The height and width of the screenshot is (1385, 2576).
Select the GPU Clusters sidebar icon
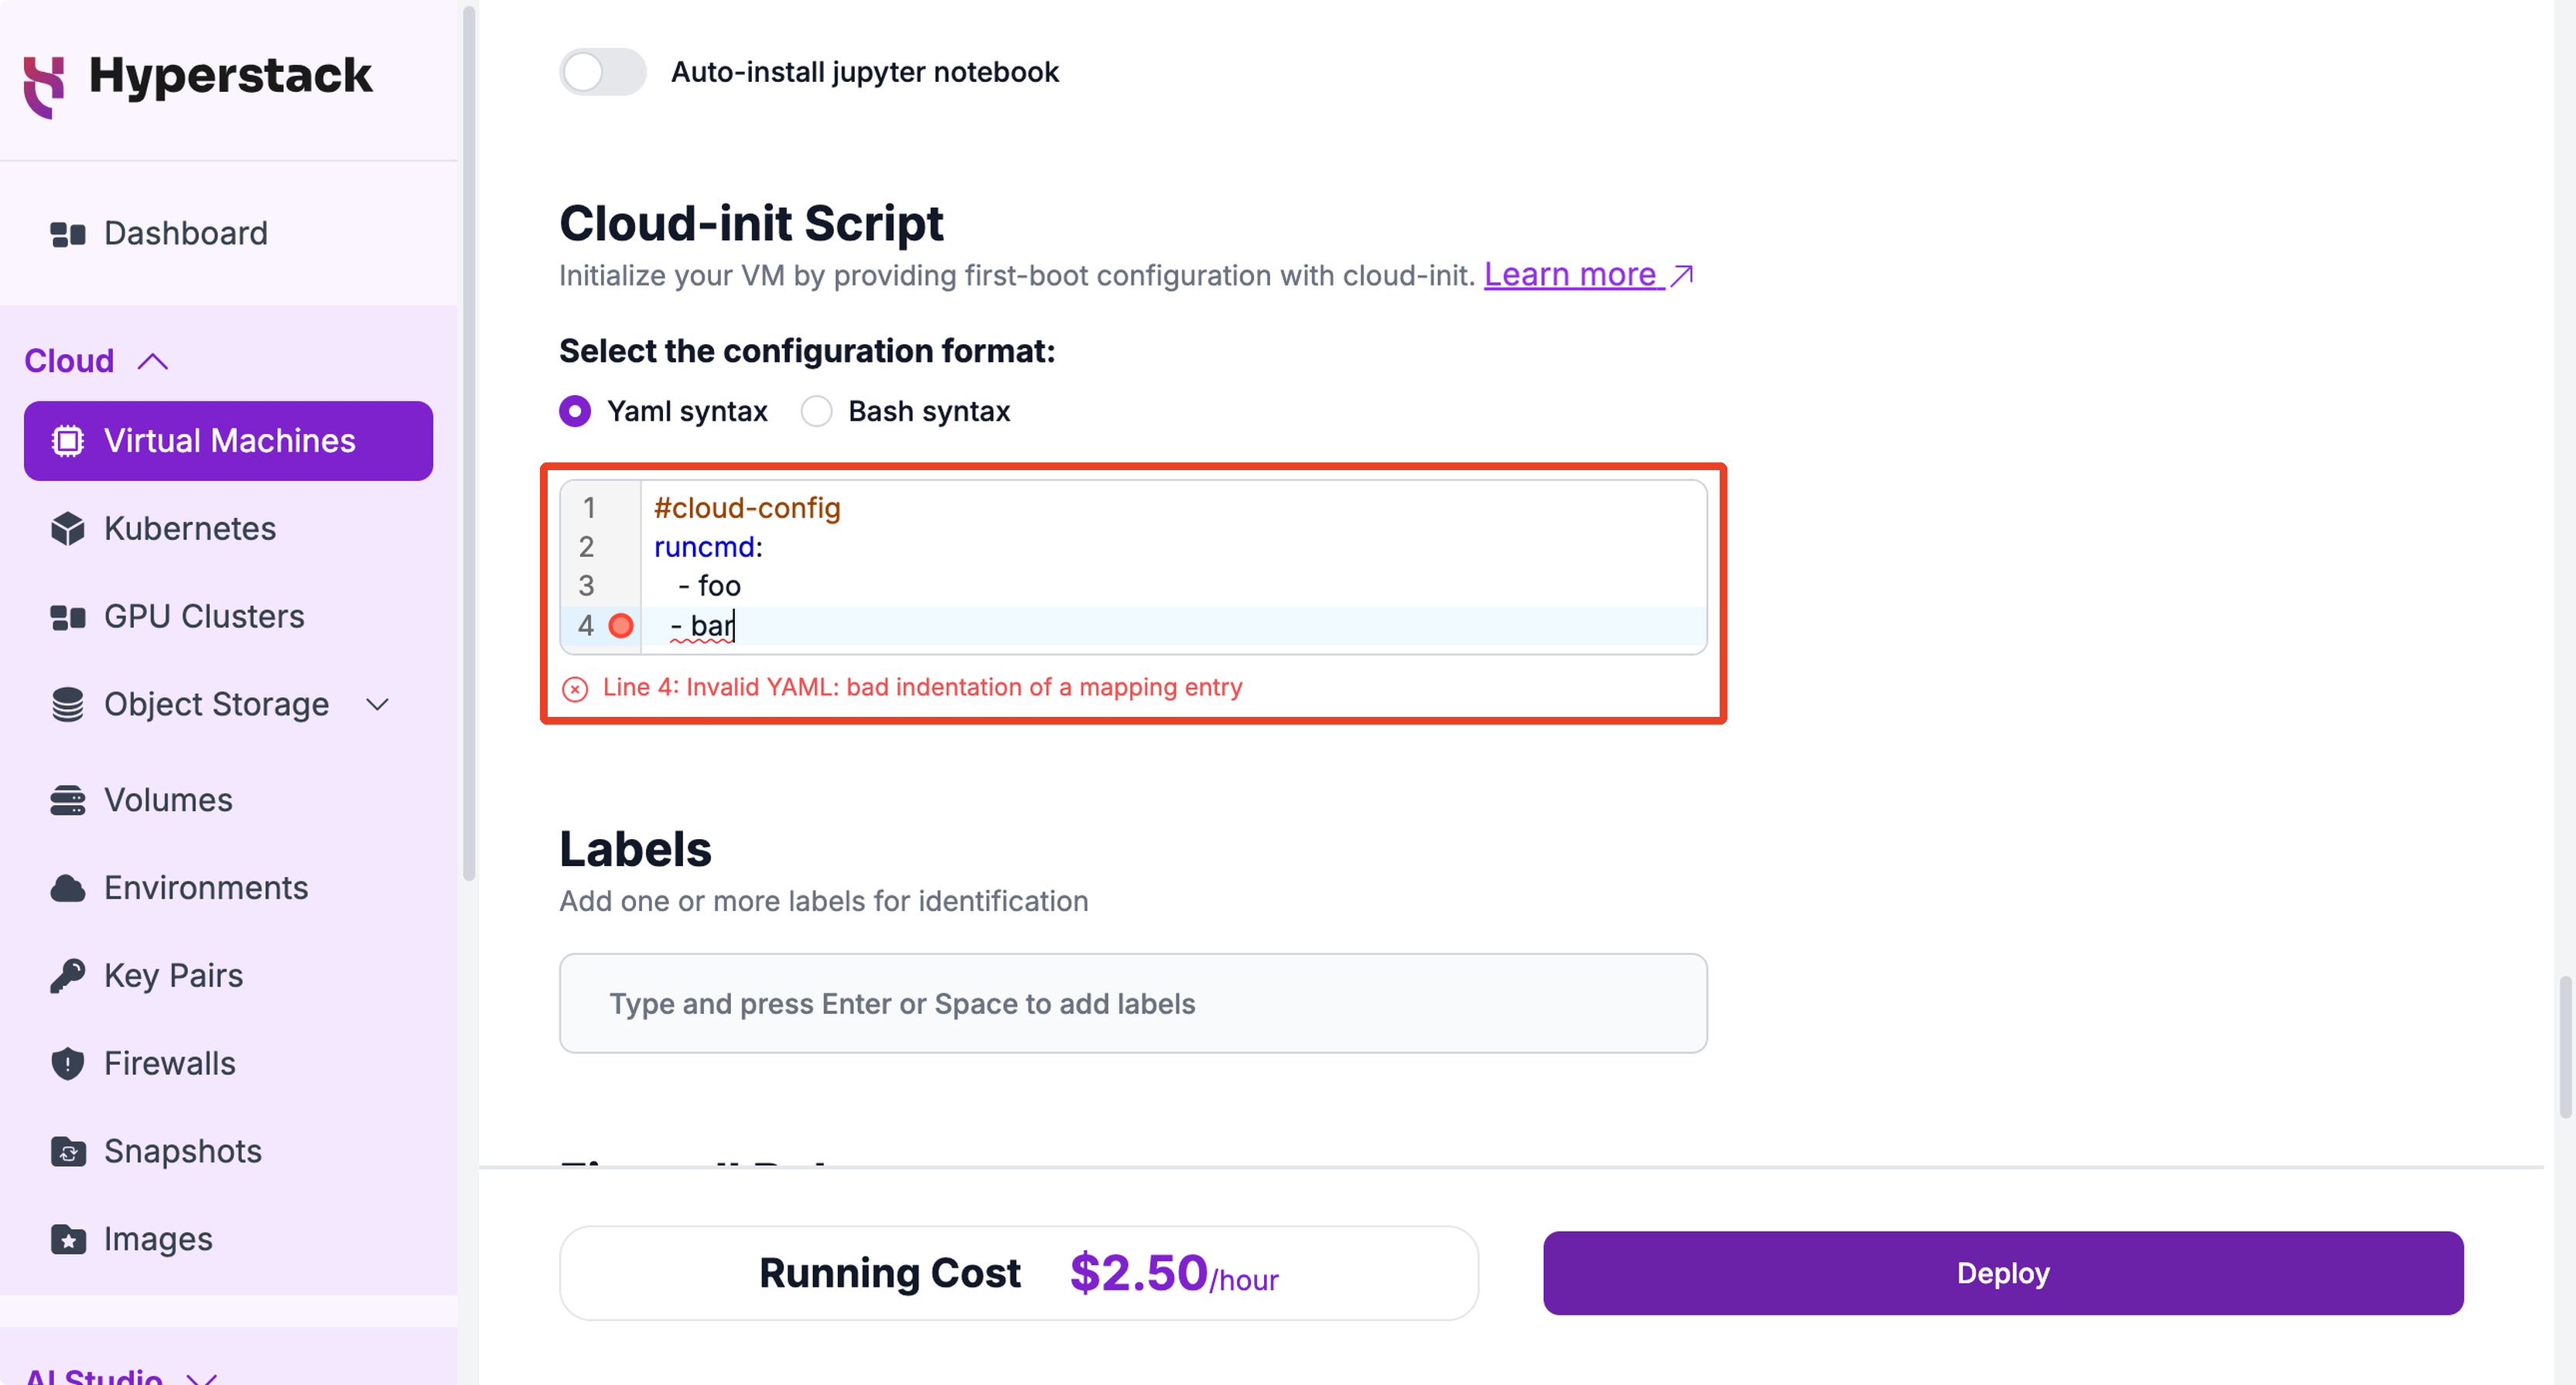pos(67,617)
